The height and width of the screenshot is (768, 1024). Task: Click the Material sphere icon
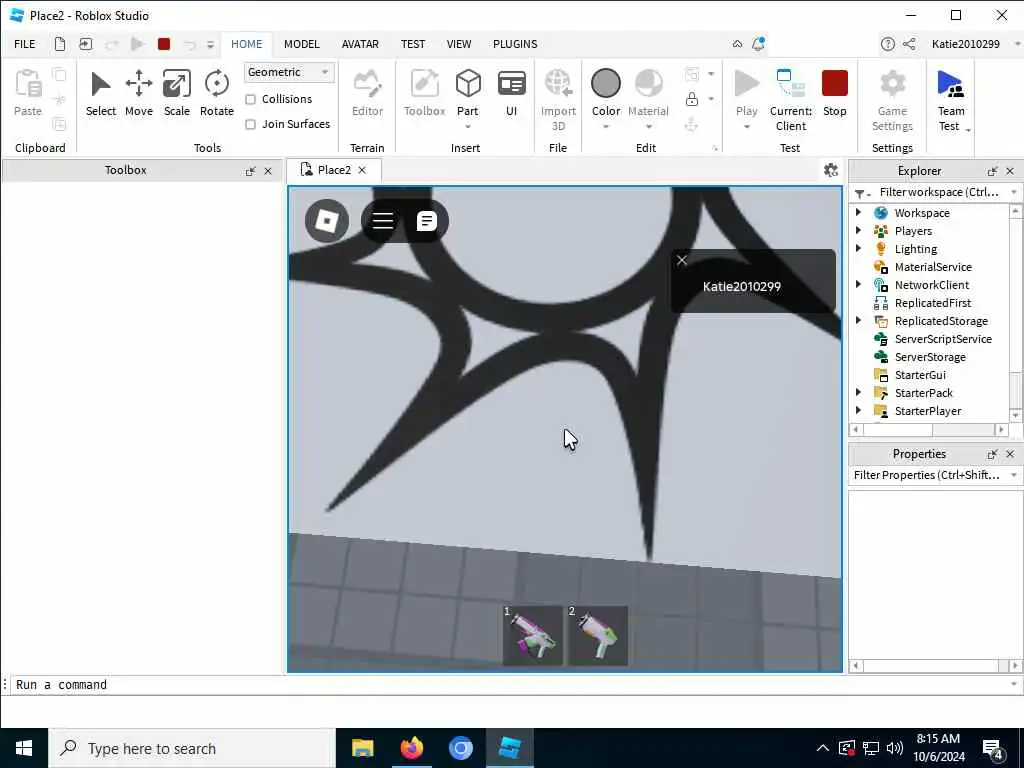[x=648, y=84]
